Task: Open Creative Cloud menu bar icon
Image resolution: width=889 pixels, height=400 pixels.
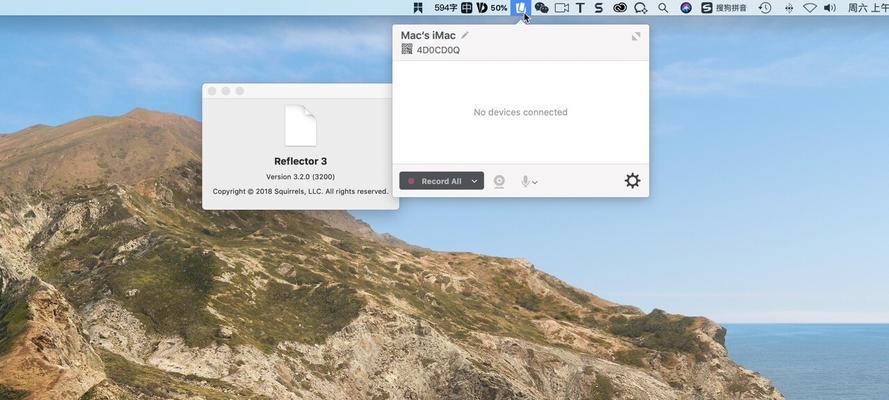Action: point(620,7)
